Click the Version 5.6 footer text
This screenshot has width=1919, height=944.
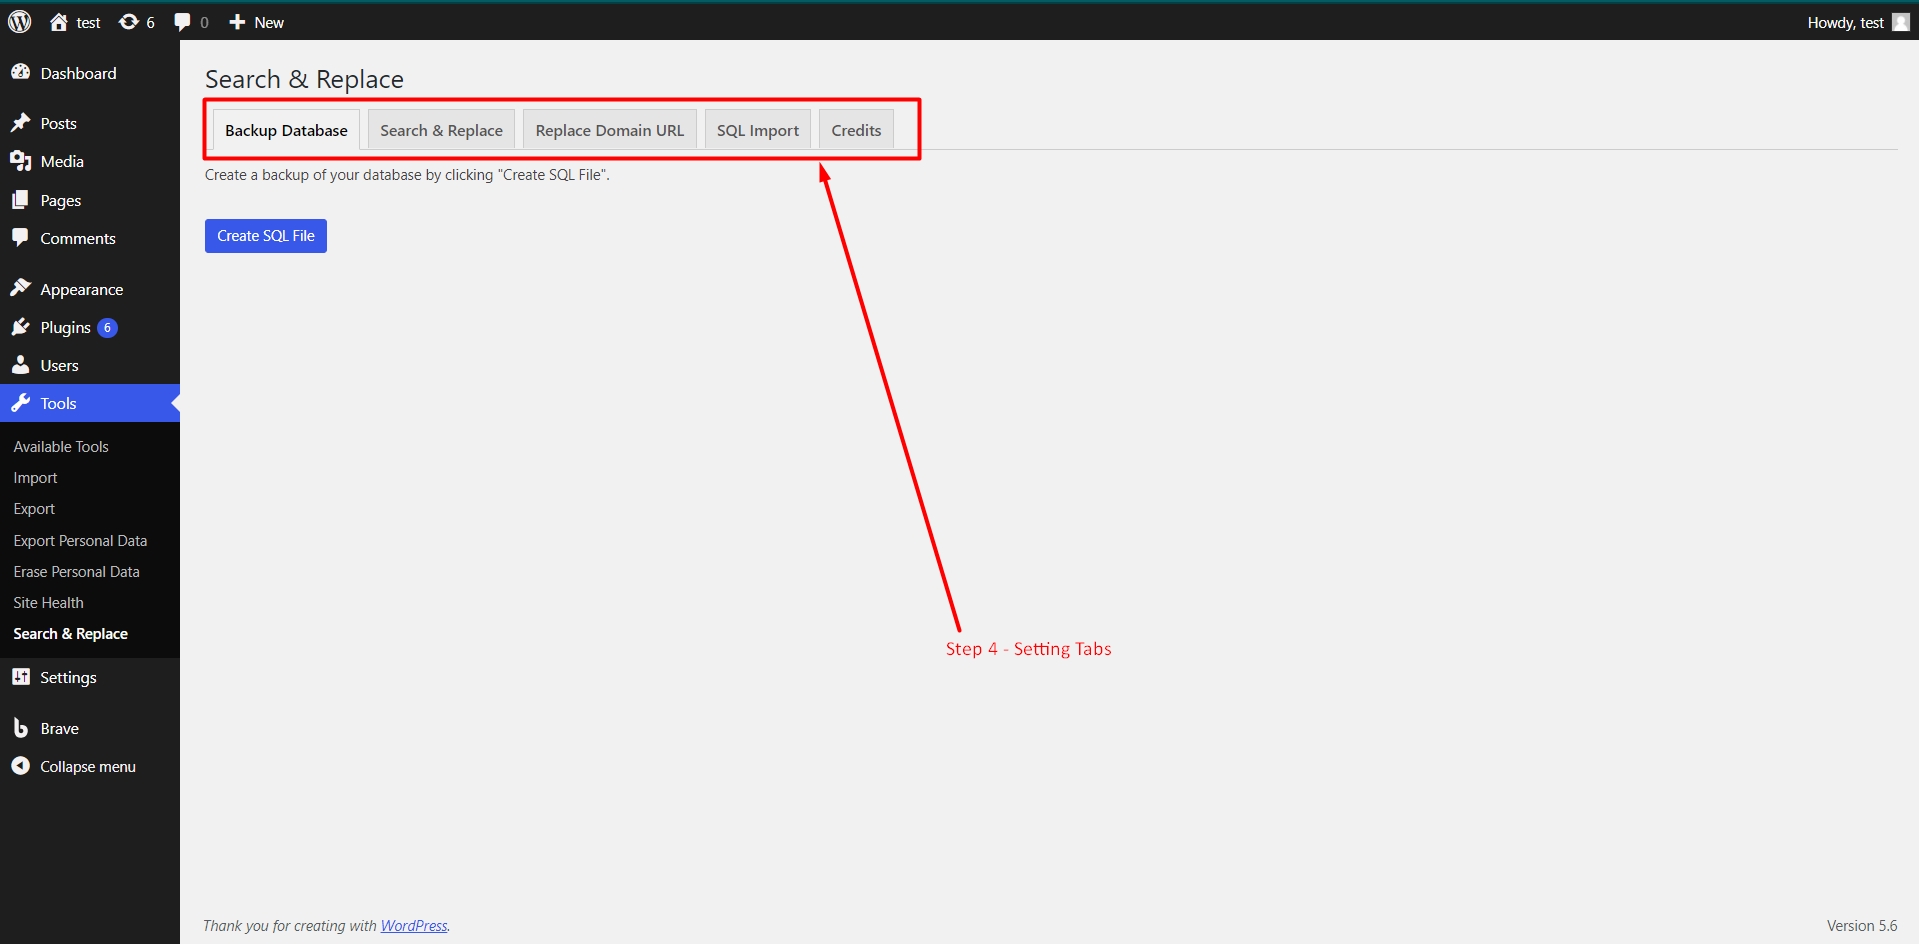[1862, 926]
